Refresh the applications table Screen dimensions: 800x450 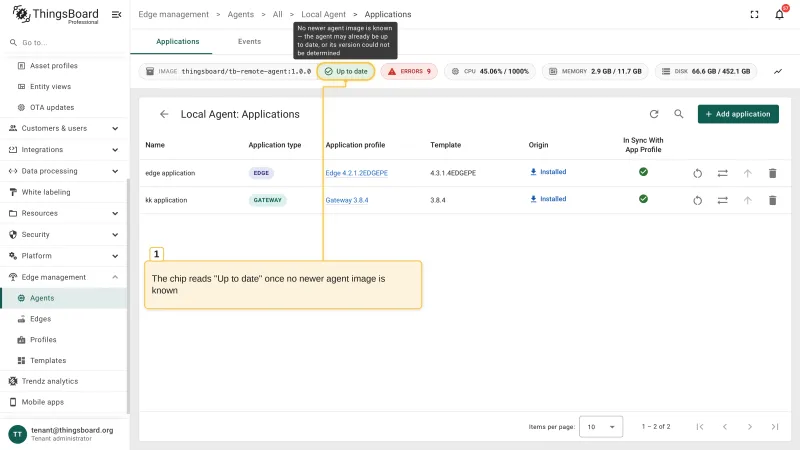(654, 114)
